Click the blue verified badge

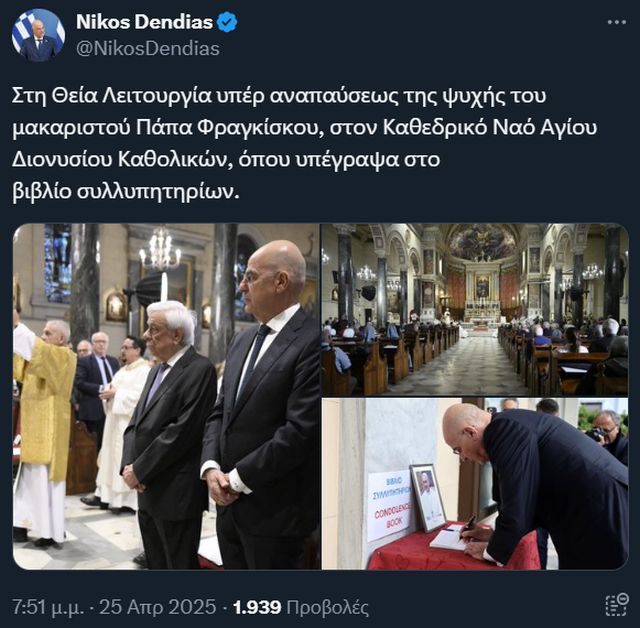pyautogui.click(x=227, y=22)
